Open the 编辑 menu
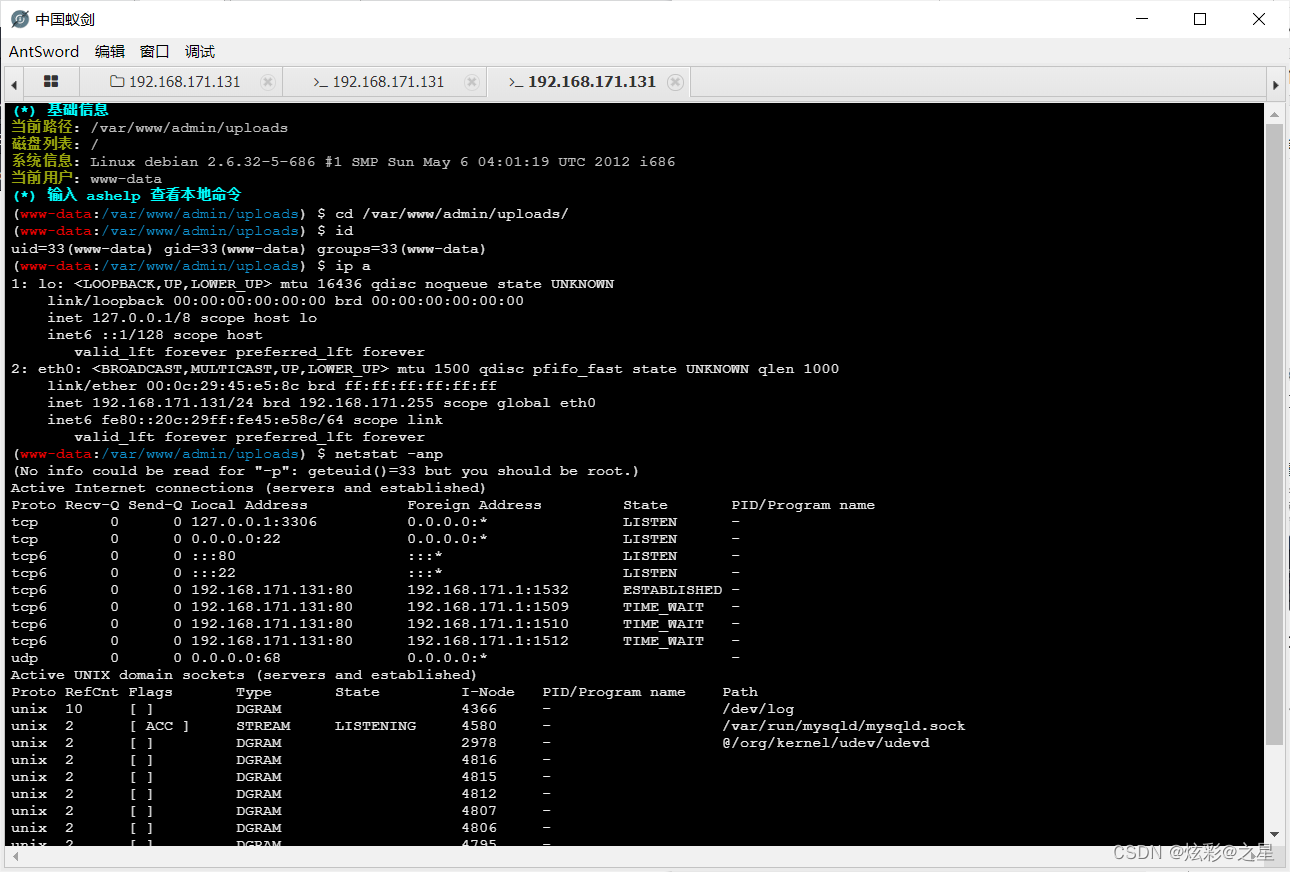 pos(110,52)
